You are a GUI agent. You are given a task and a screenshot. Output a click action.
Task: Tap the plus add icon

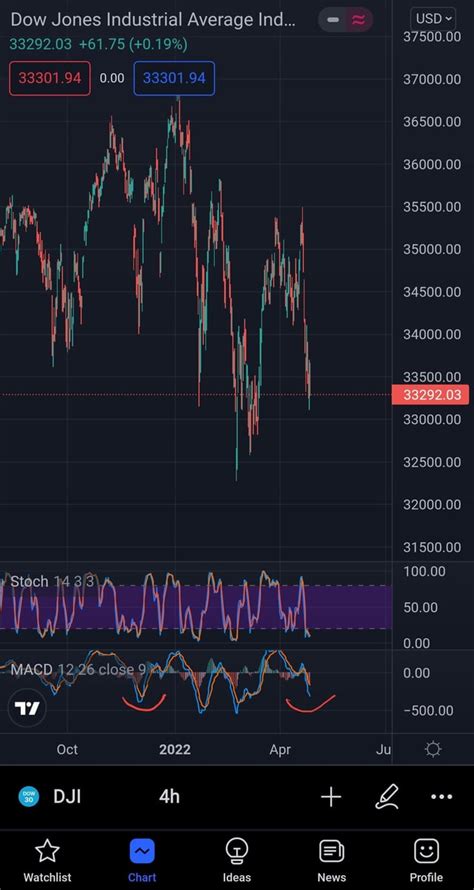(x=331, y=797)
